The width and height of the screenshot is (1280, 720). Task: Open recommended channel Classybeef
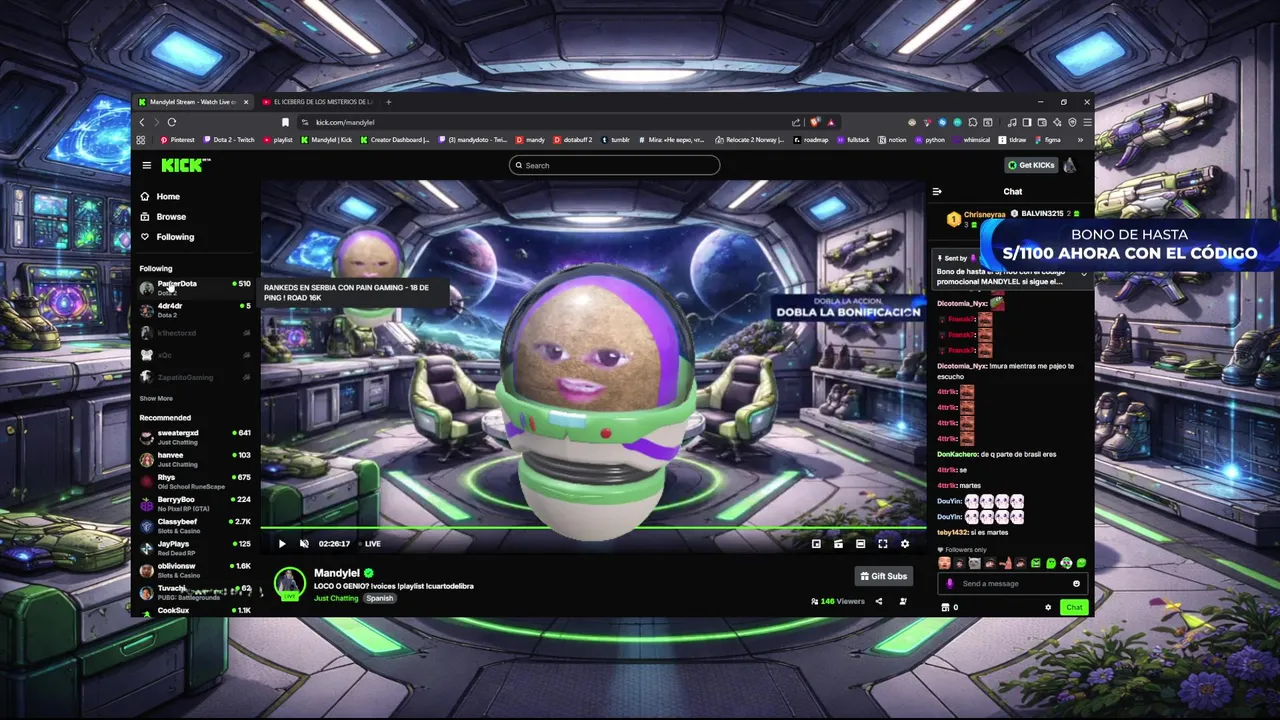click(195, 525)
